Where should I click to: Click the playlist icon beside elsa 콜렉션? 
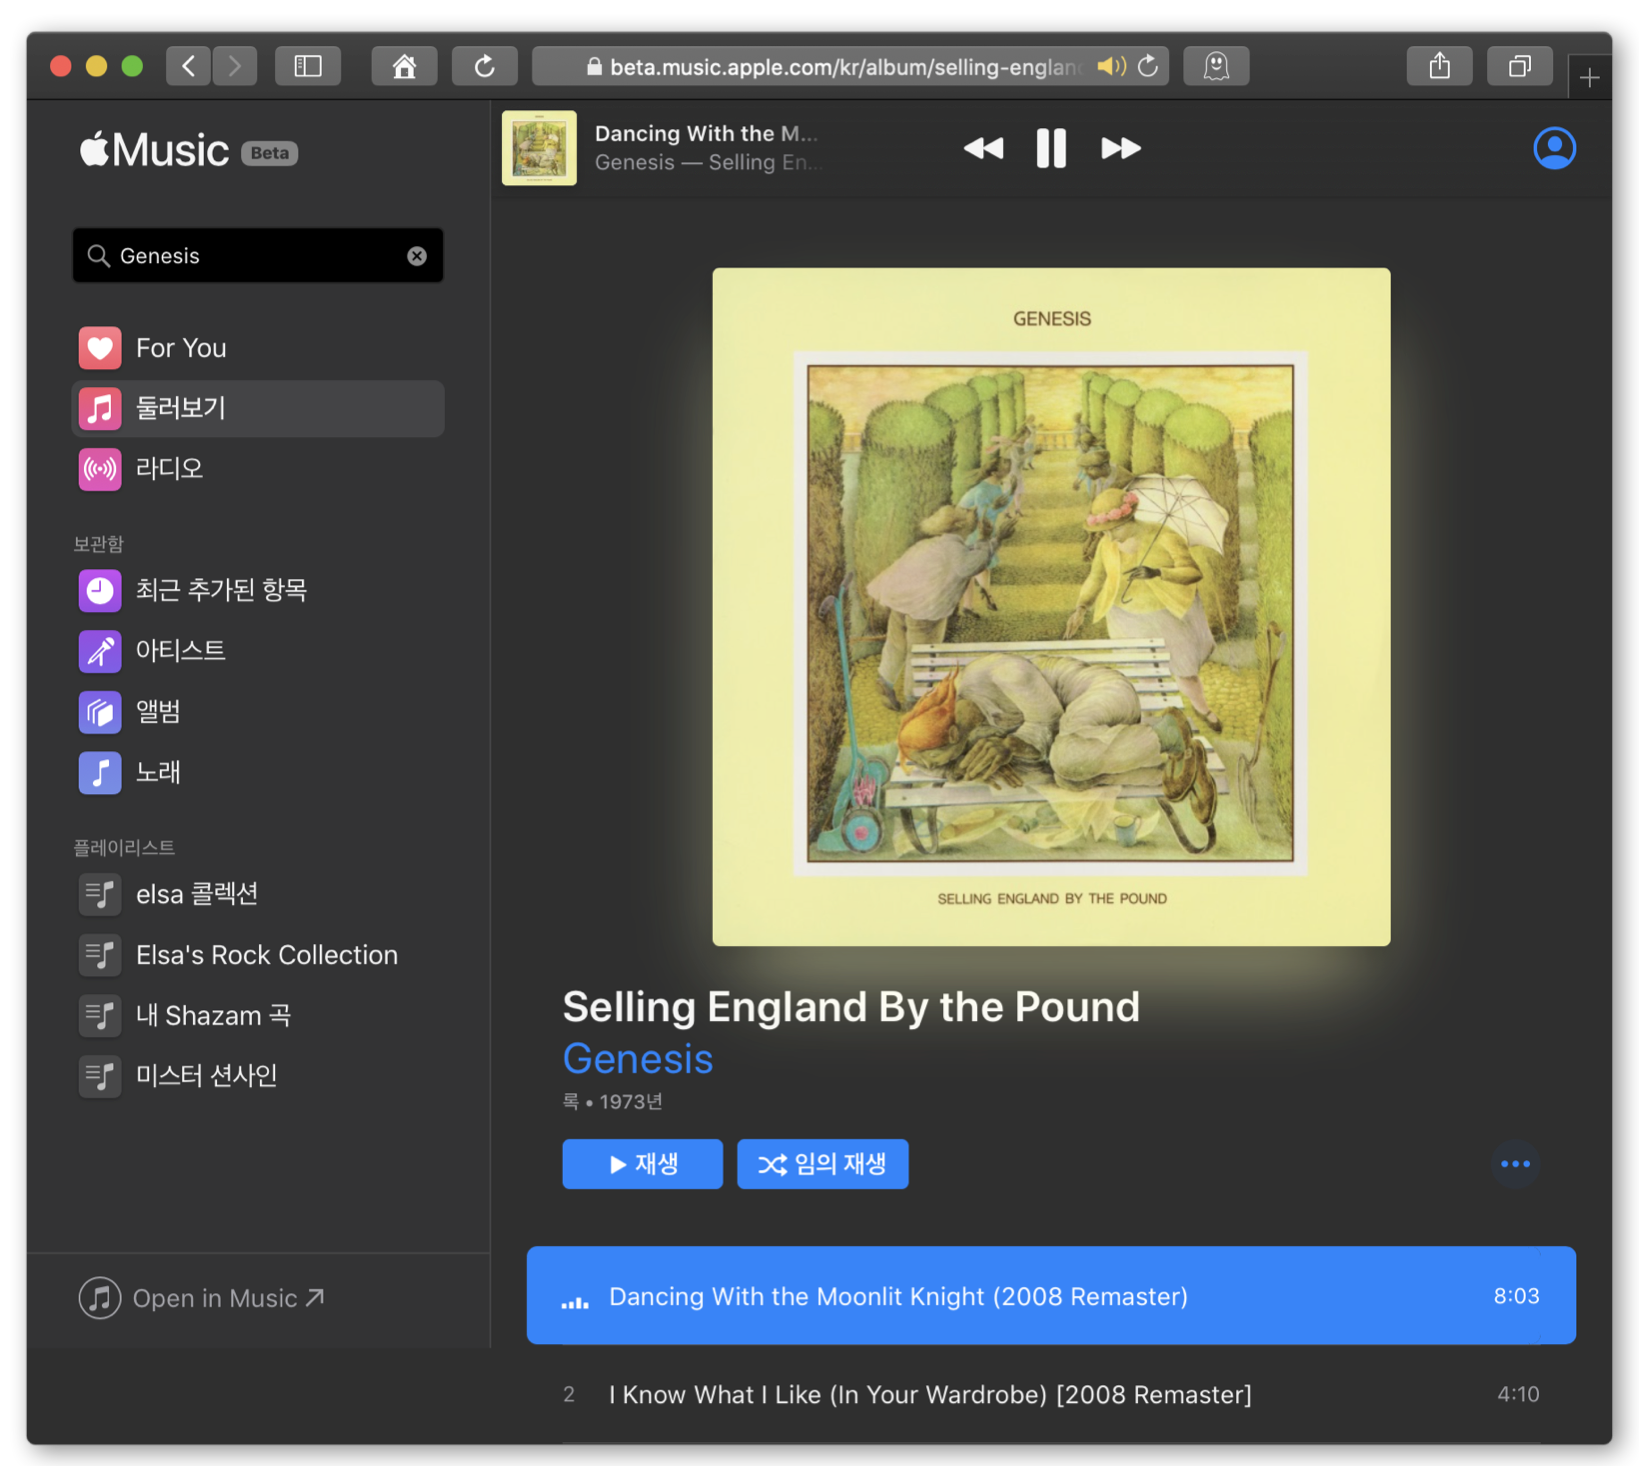pyautogui.click(x=100, y=894)
